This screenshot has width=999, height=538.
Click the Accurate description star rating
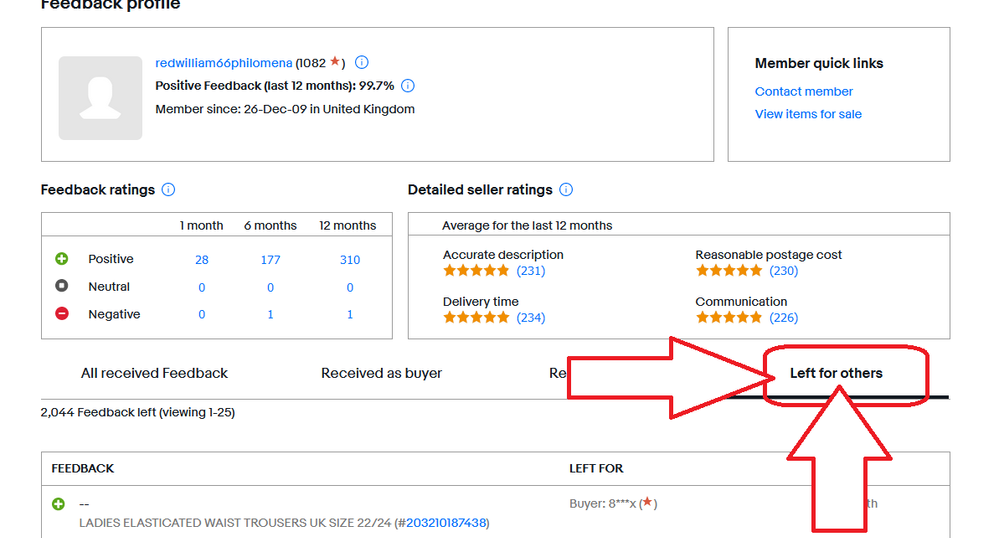click(476, 271)
